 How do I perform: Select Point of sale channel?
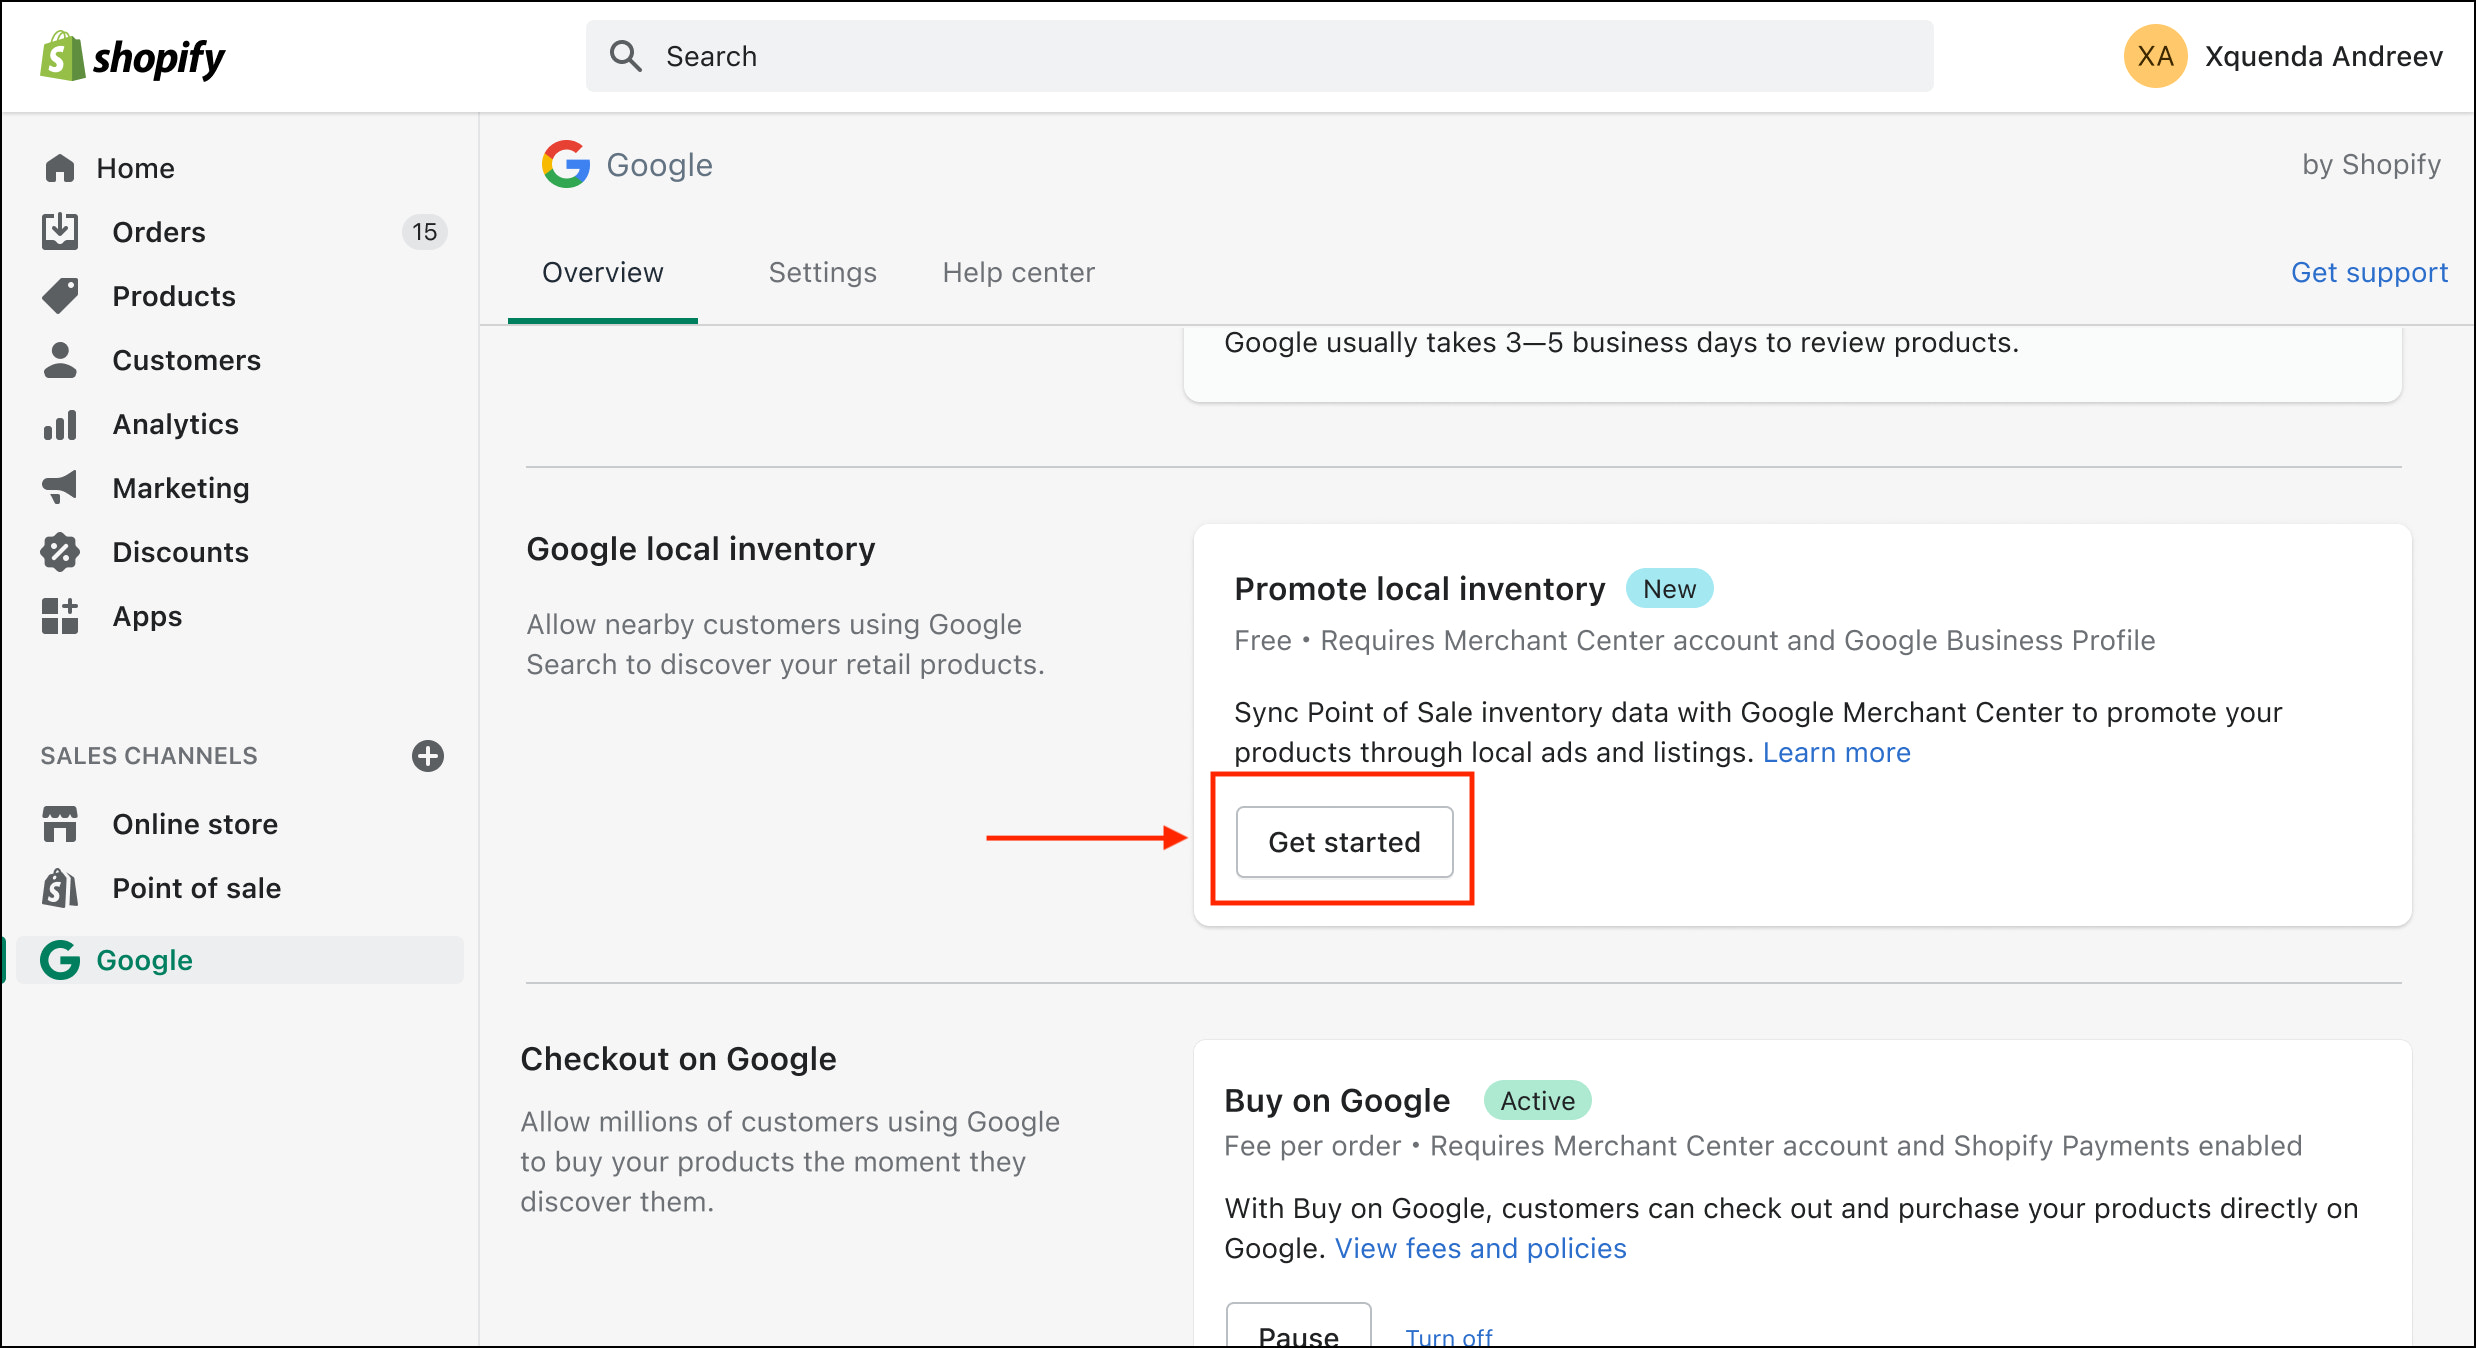click(x=196, y=888)
